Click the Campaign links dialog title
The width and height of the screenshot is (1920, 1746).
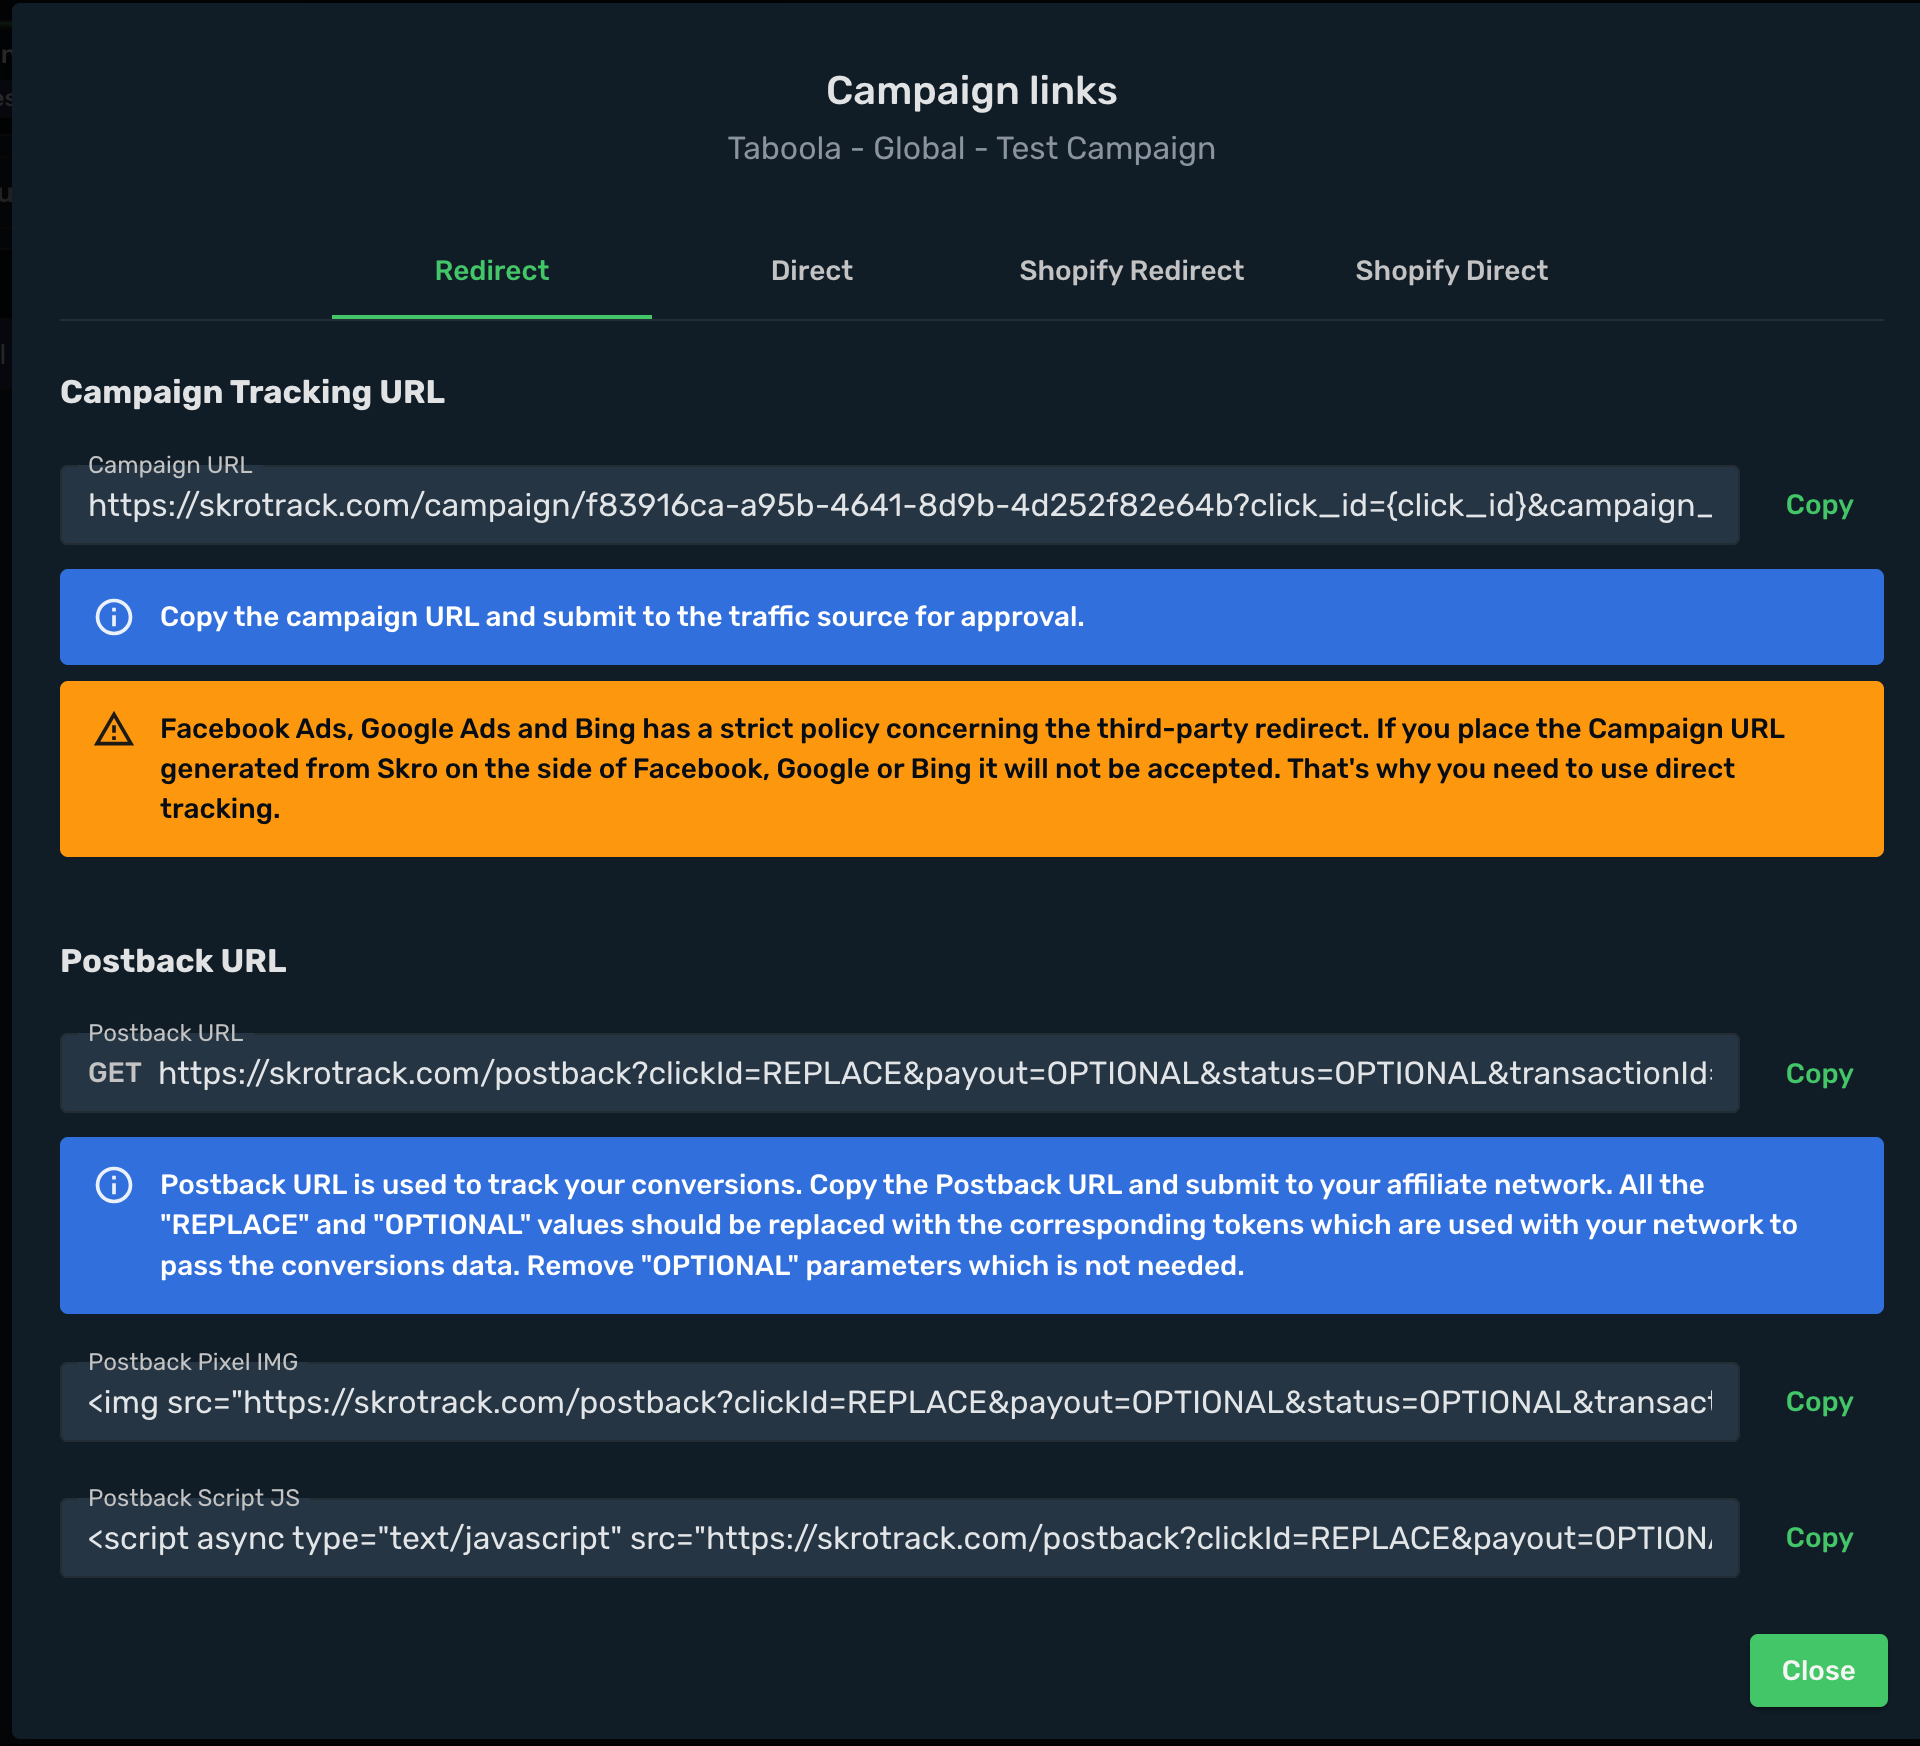tap(972, 91)
